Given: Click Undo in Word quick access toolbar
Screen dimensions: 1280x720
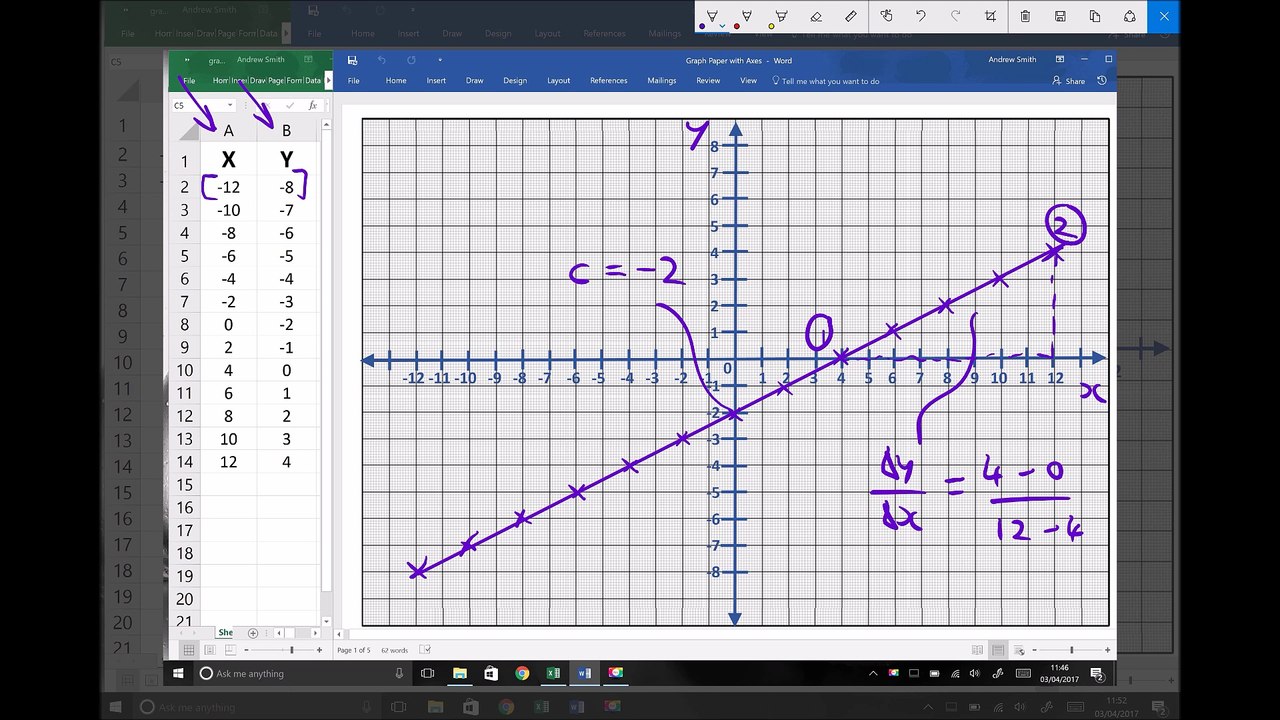Looking at the screenshot, I should click(x=381, y=60).
